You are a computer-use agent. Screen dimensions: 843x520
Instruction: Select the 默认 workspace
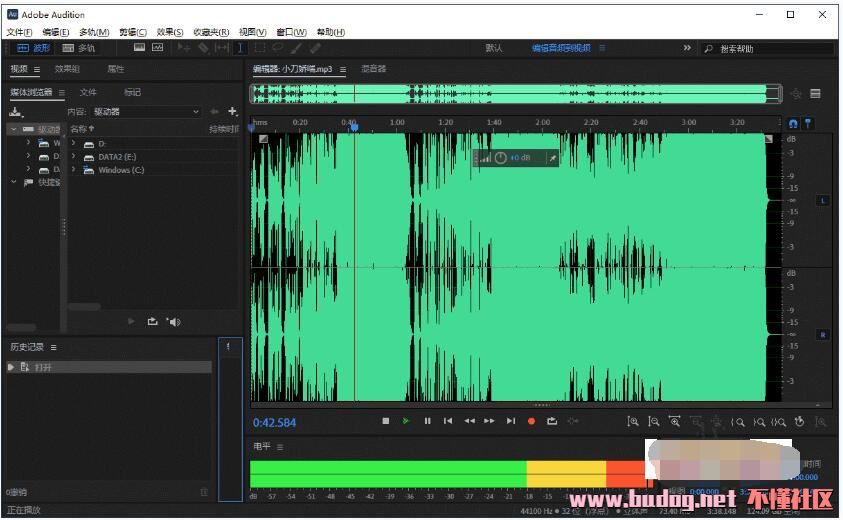(494, 48)
